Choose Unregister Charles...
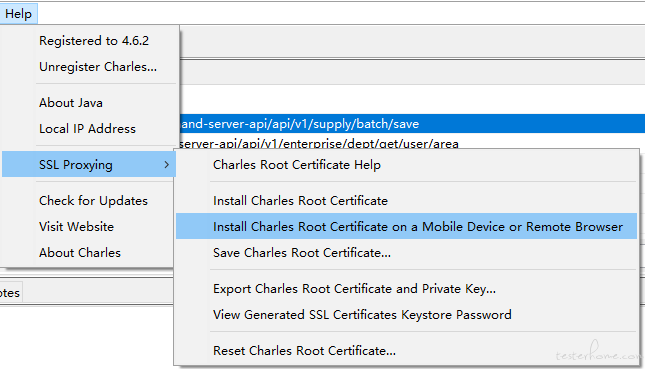 click(98, 67)
